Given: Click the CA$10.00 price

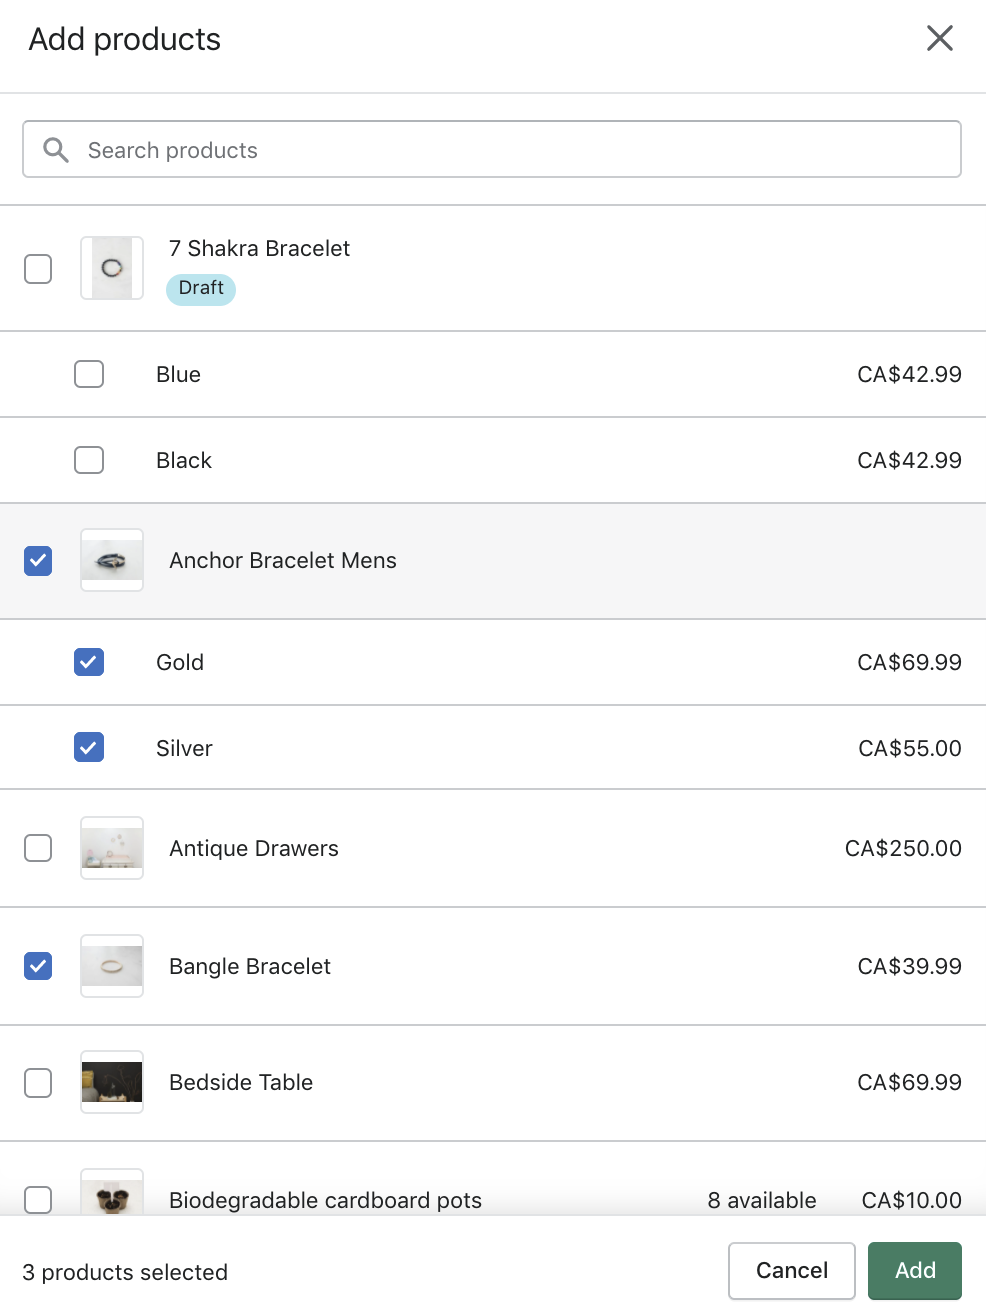Looking at the screenshot, I should 911,1200.
